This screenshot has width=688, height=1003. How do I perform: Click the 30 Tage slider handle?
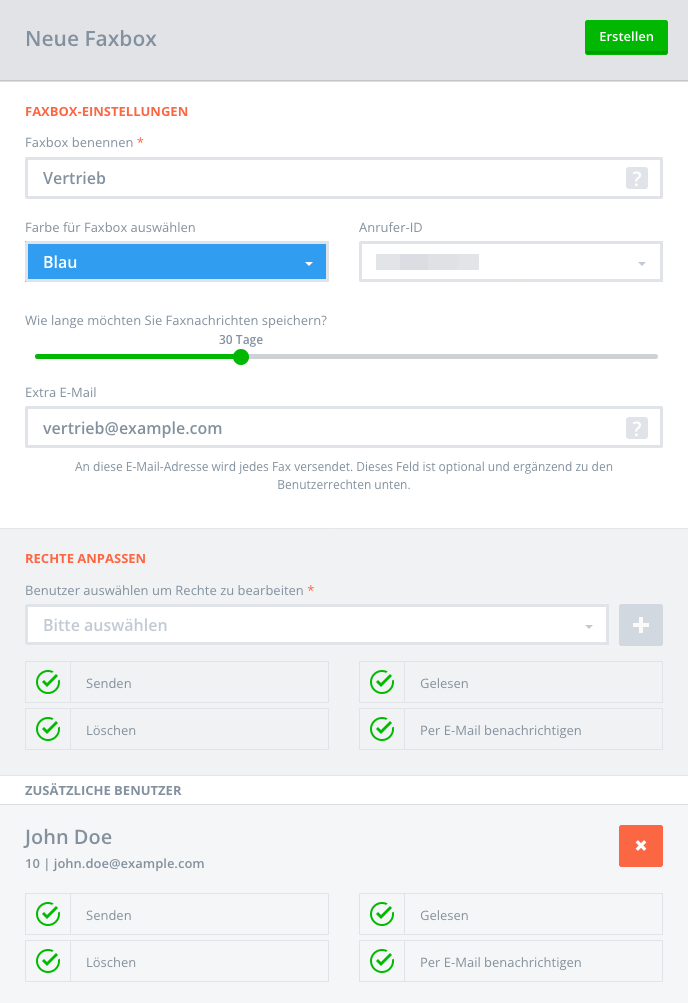tap(241, 357)
